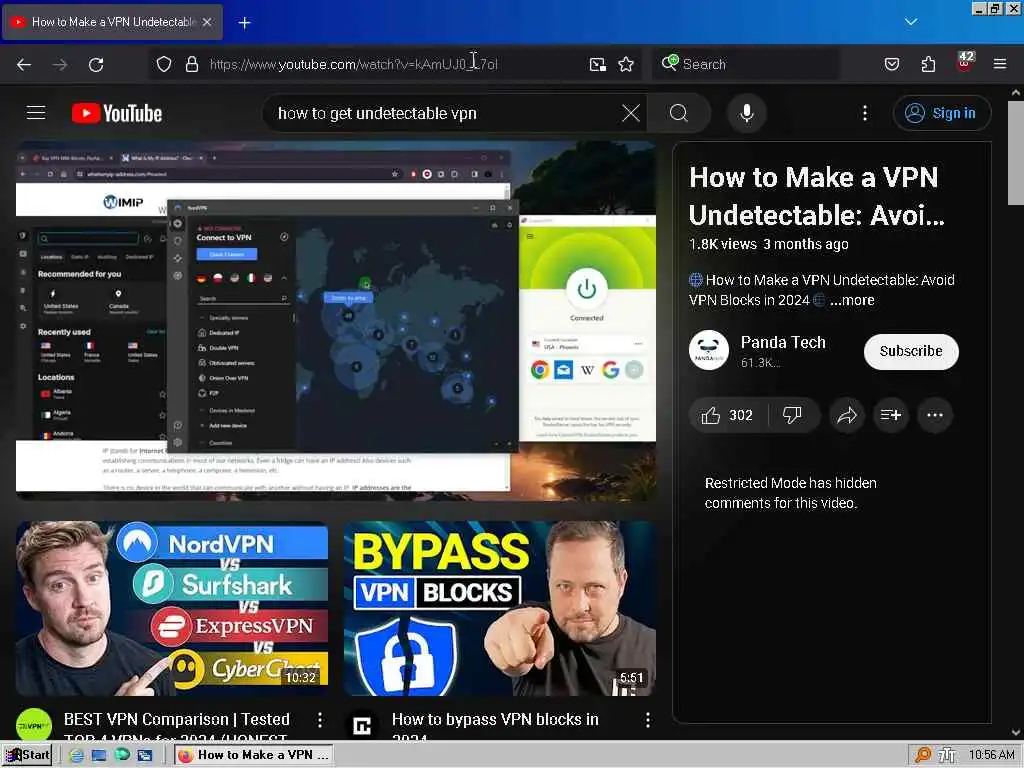Expand the list-all-tabs chevron

pyautogui.click(x=911, y=22)
